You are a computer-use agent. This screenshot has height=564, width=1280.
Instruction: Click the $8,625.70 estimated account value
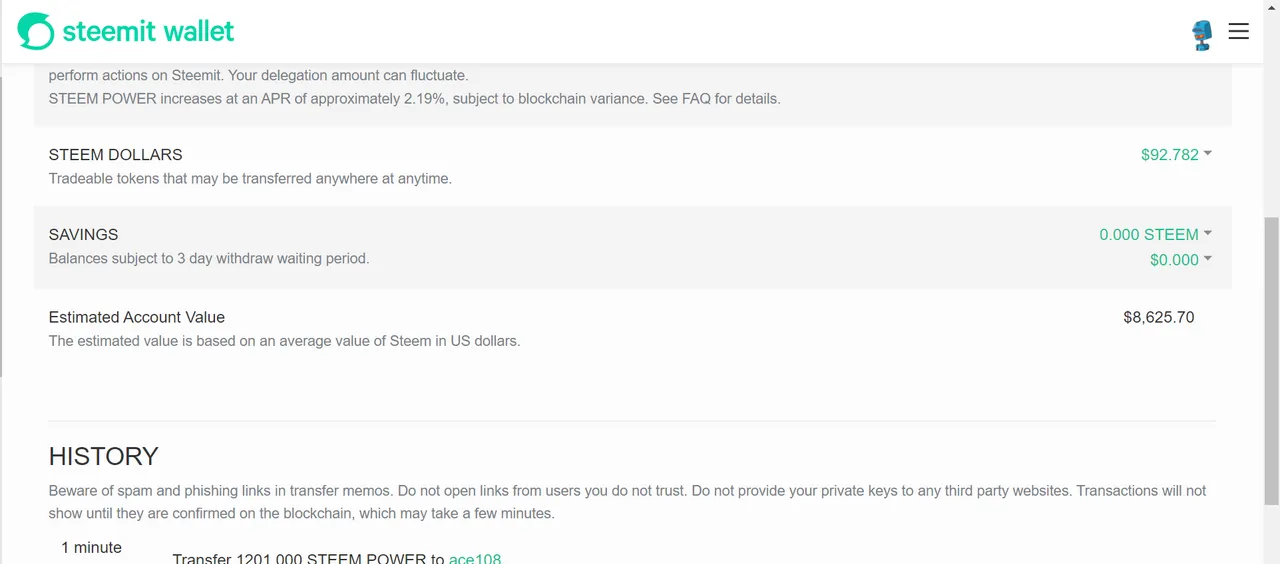1158,317
